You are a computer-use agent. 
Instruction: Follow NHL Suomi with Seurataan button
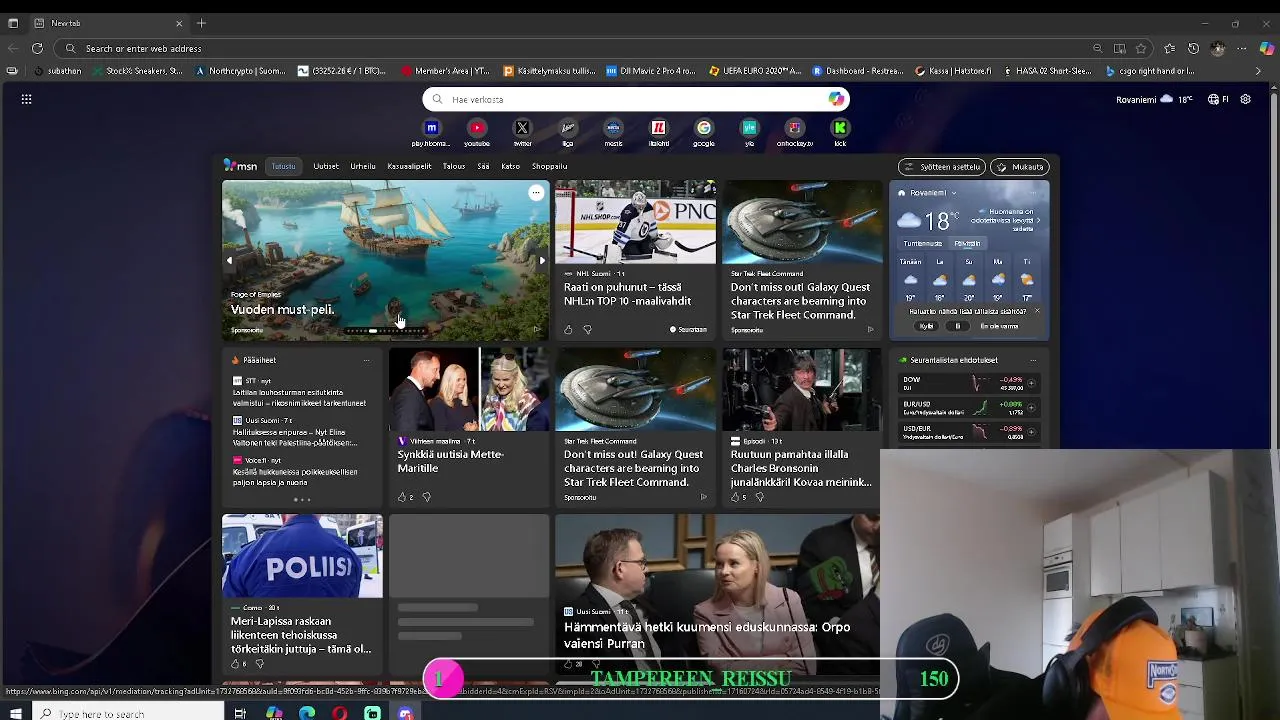[x=688, y=329]
